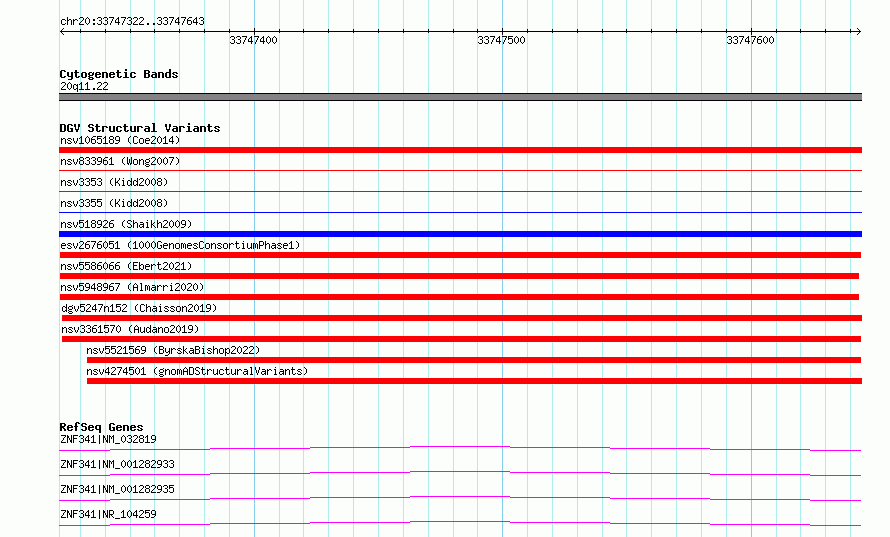The width and height of the screenshot is (890, 537).
Task: Click the red bar of nsv4274501
Action: [474, 381]
